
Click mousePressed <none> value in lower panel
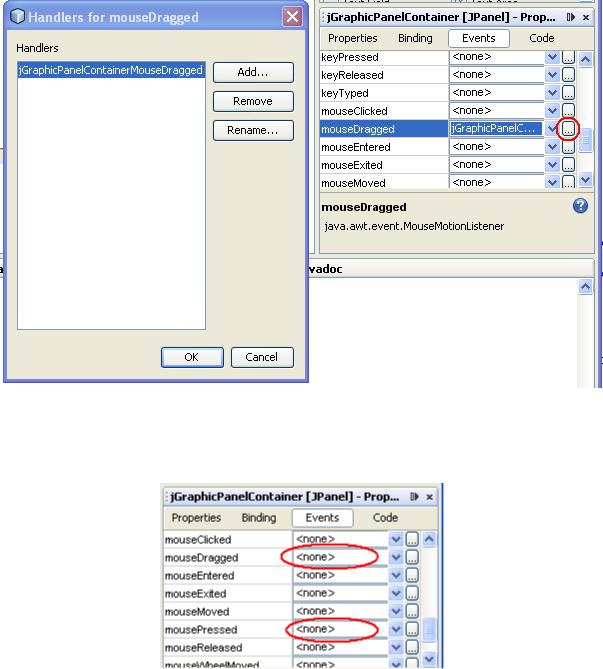tap(341, 629)
